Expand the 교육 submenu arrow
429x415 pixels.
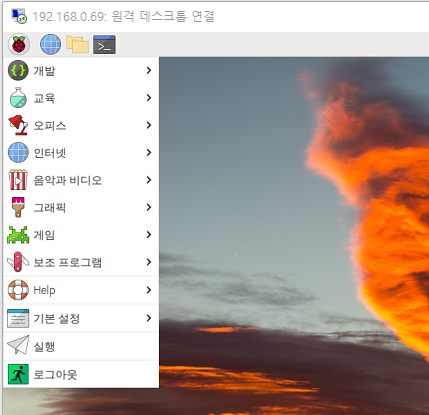coord(149,98)
